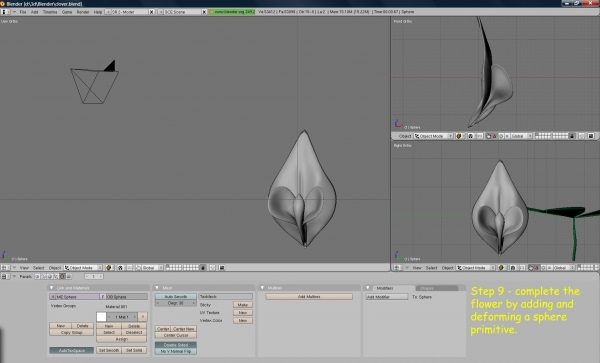Collapse the Mesh panel
This screenshot has height=363, width=600.
pyautogui.click(x=157, y=288)
